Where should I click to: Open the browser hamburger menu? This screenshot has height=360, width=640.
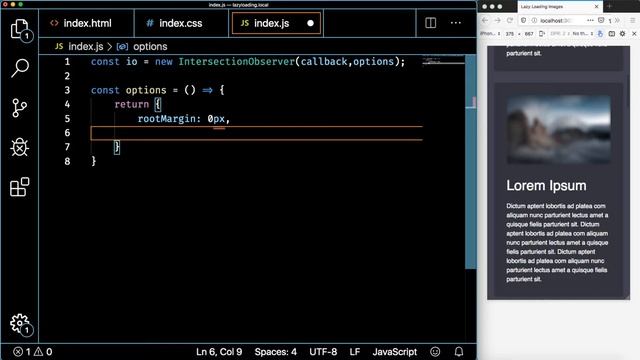(632, 20)
